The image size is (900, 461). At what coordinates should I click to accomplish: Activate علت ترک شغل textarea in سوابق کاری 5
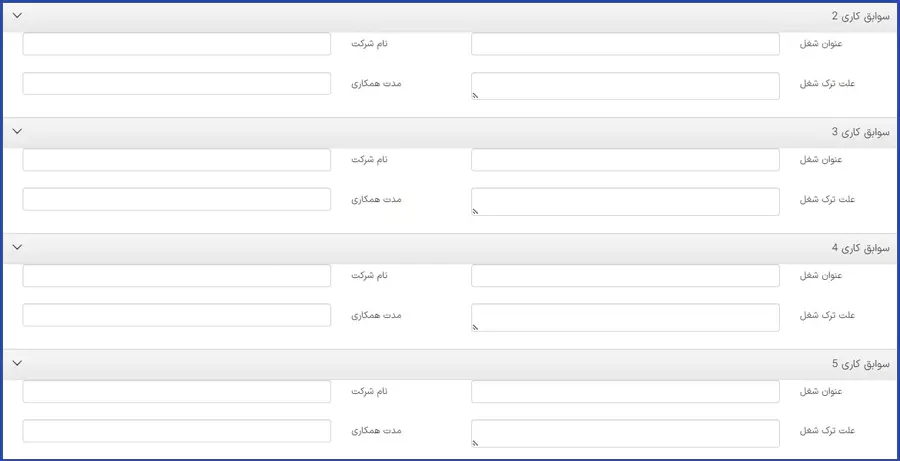(x=625, y=433)
